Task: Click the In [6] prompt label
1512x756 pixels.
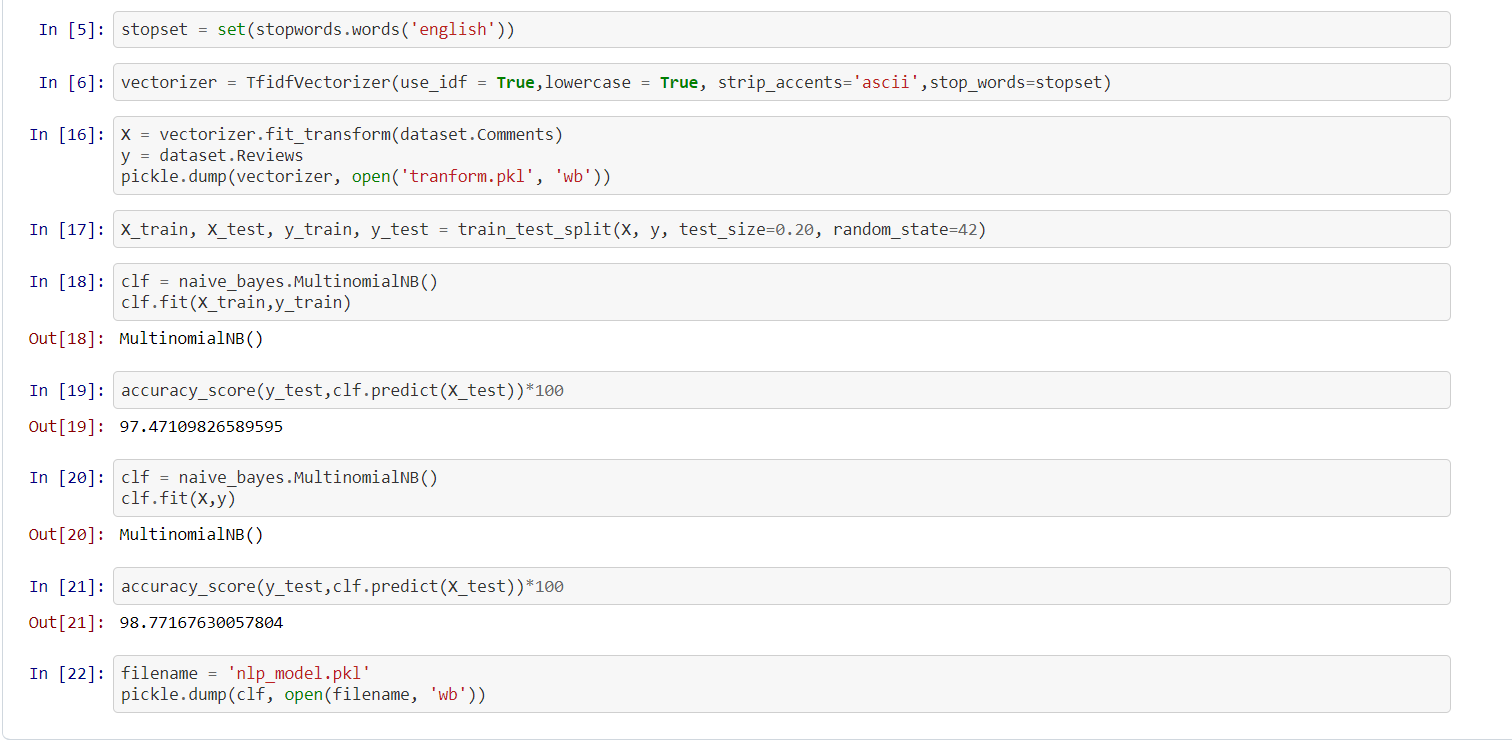Action: coord(71,82)
